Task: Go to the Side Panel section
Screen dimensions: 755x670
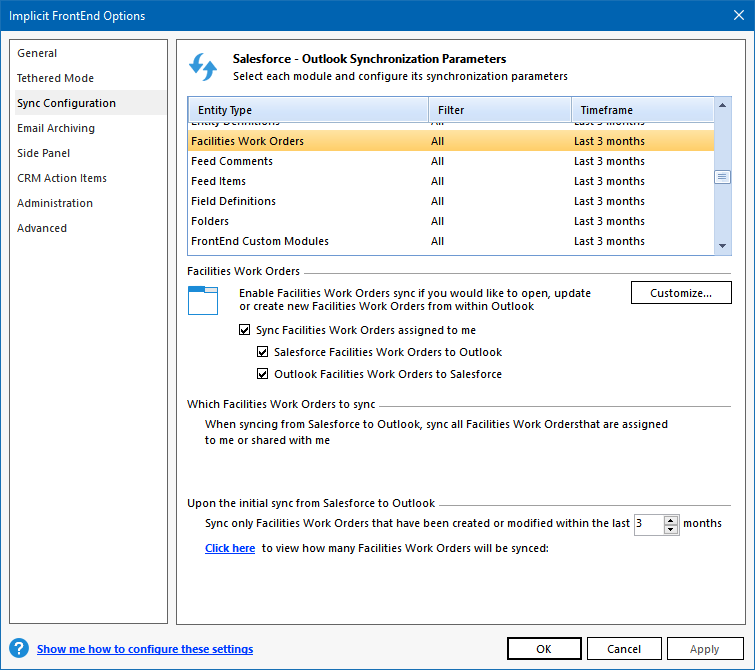Action: click(43, 153)
